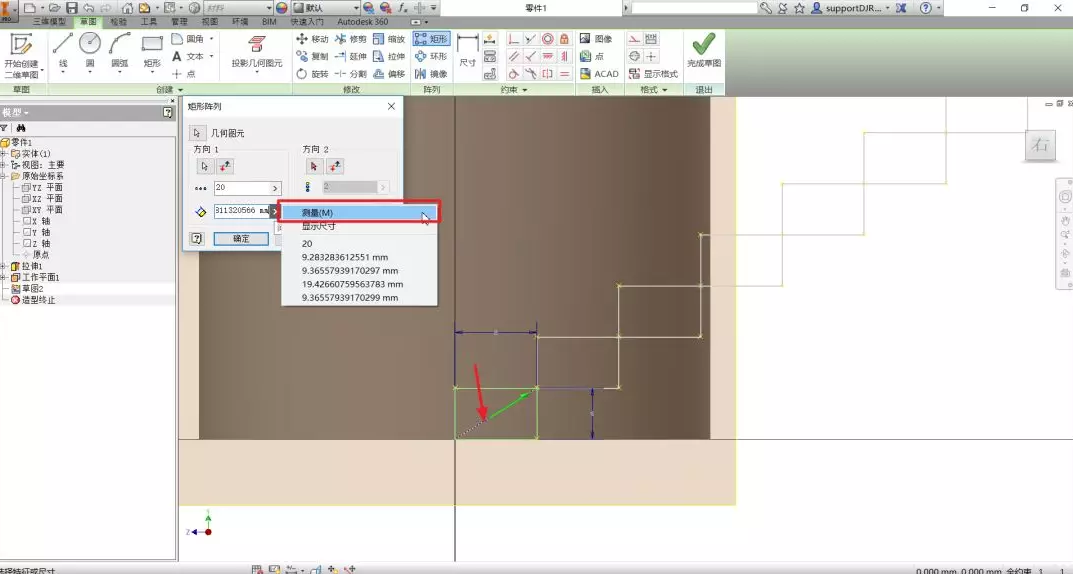The width and height of the screenshot is (1073, 574).
Task: Toggle the 几何图元 geometry selection arrow button
Action: [x=197, y=133]
